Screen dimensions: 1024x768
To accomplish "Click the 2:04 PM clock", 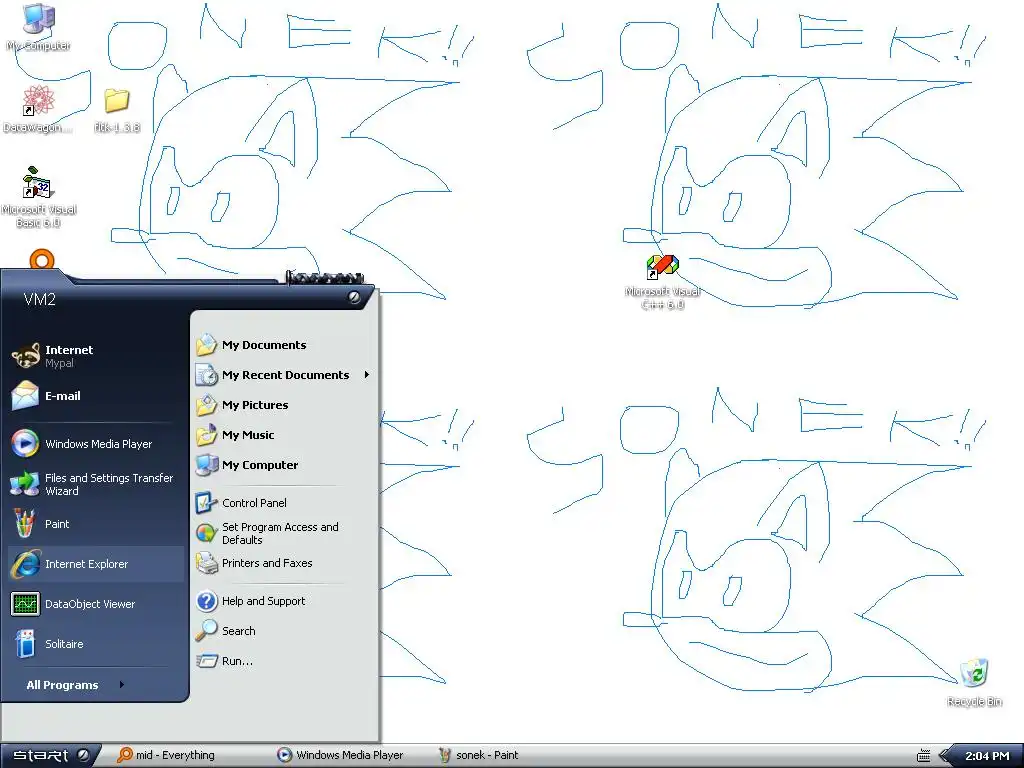I will click(x=987, y=756).
